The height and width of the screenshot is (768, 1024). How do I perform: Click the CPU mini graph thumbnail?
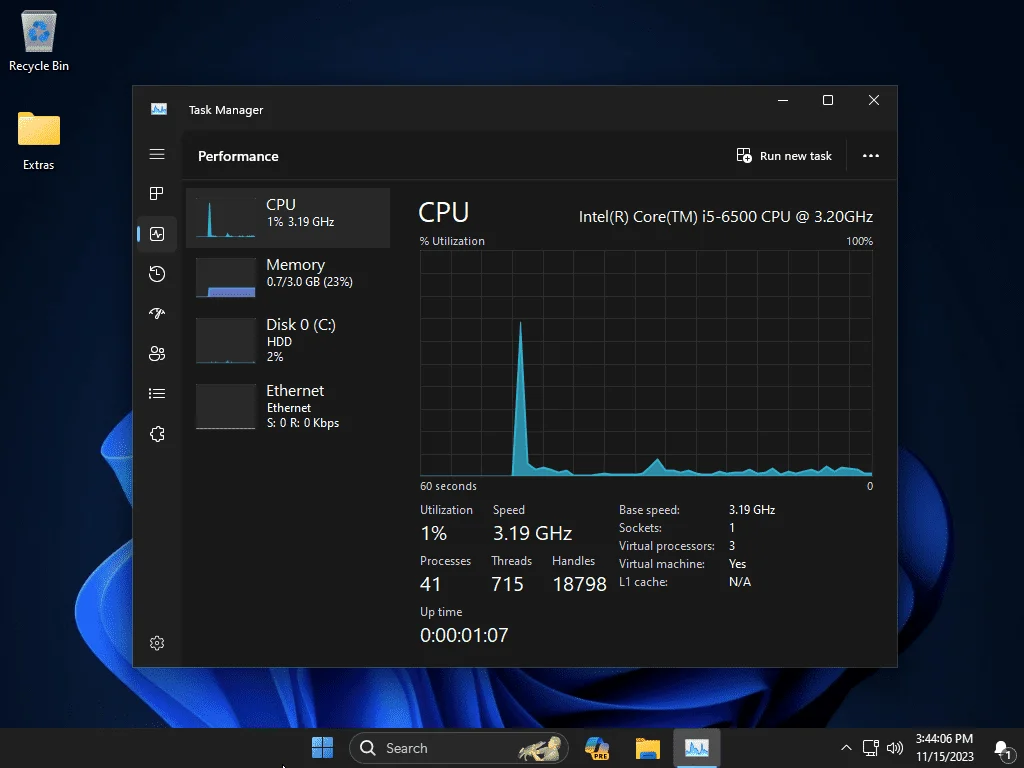click(x=226, y=217)
